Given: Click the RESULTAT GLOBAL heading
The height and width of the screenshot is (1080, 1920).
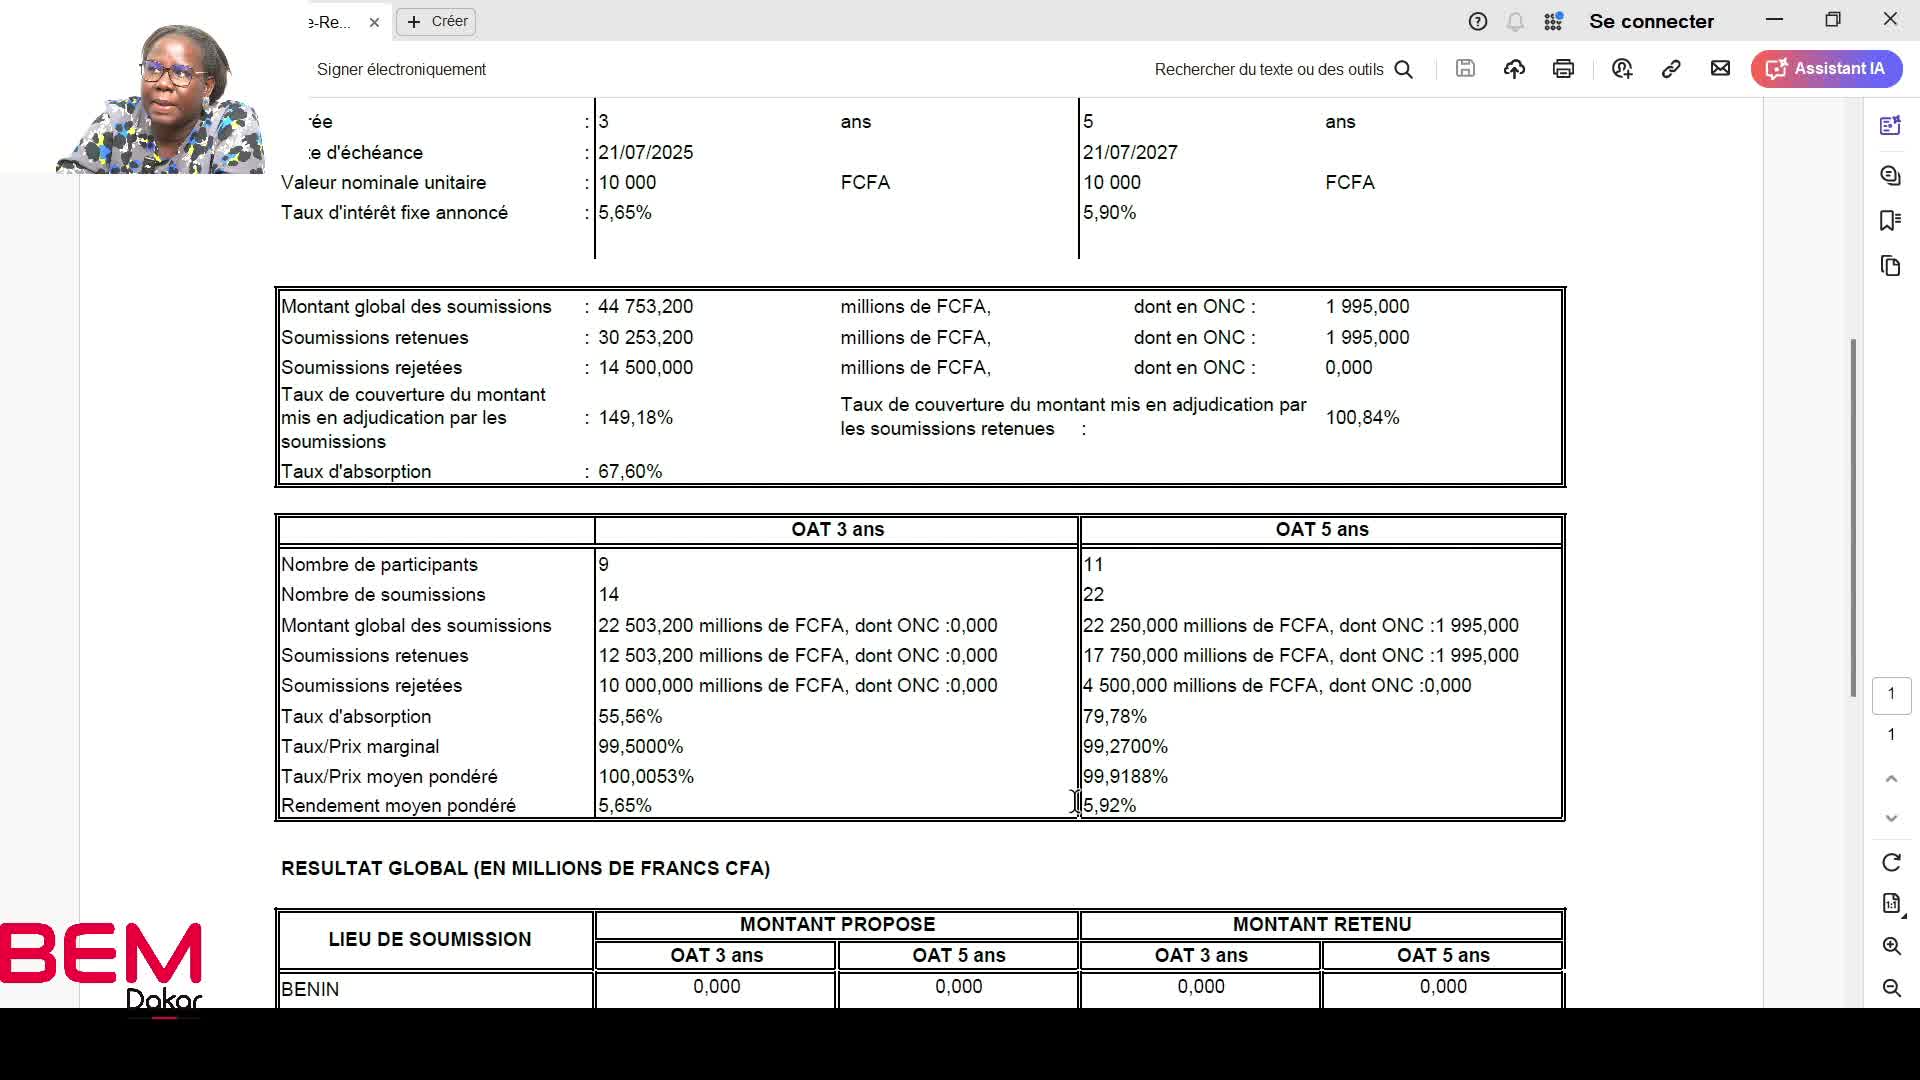Looking at the screenshot, I should coord(525,869).
